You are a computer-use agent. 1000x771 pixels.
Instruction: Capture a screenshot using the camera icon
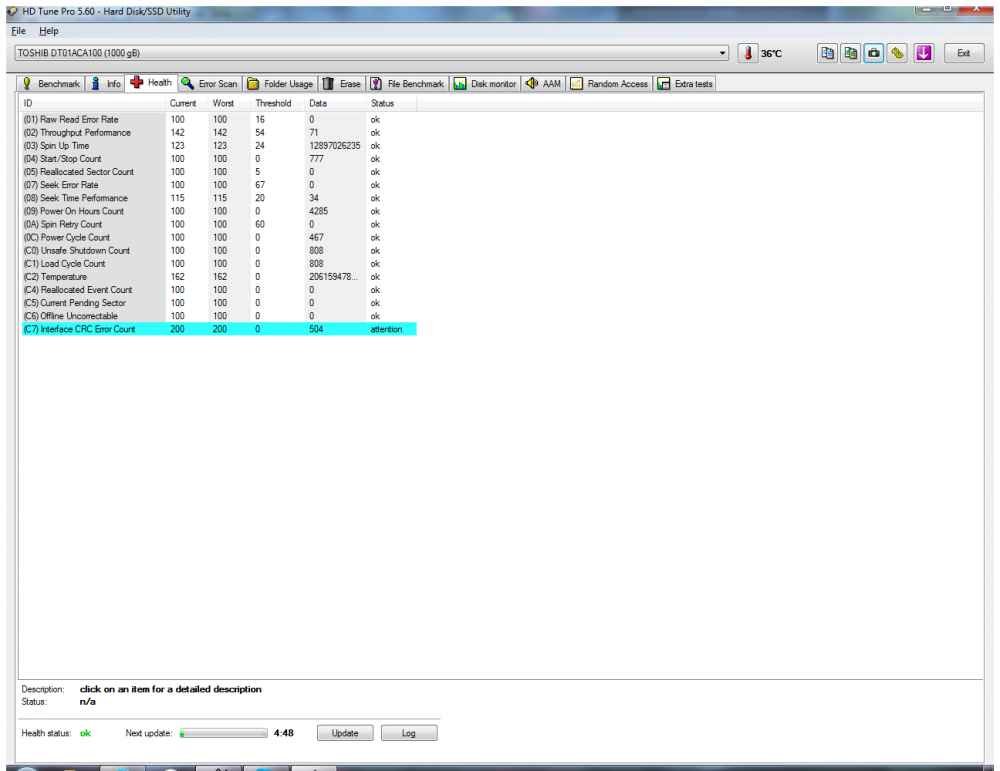[x=873, y=53]
